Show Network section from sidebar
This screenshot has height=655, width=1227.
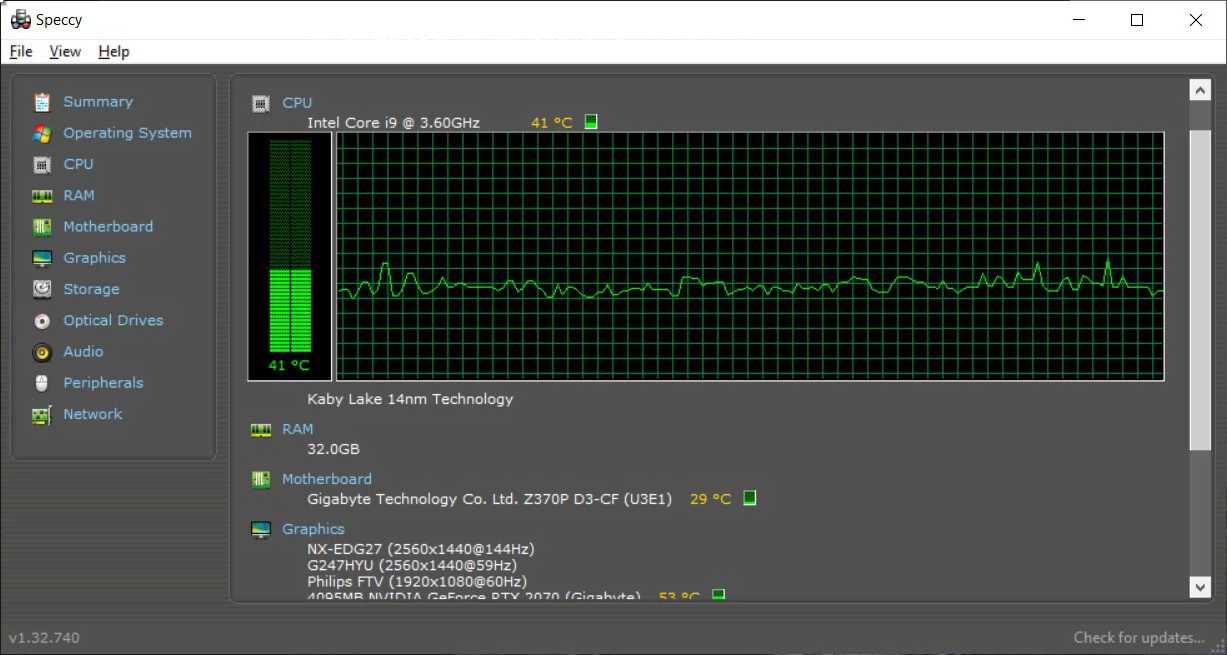pos(92,414)
